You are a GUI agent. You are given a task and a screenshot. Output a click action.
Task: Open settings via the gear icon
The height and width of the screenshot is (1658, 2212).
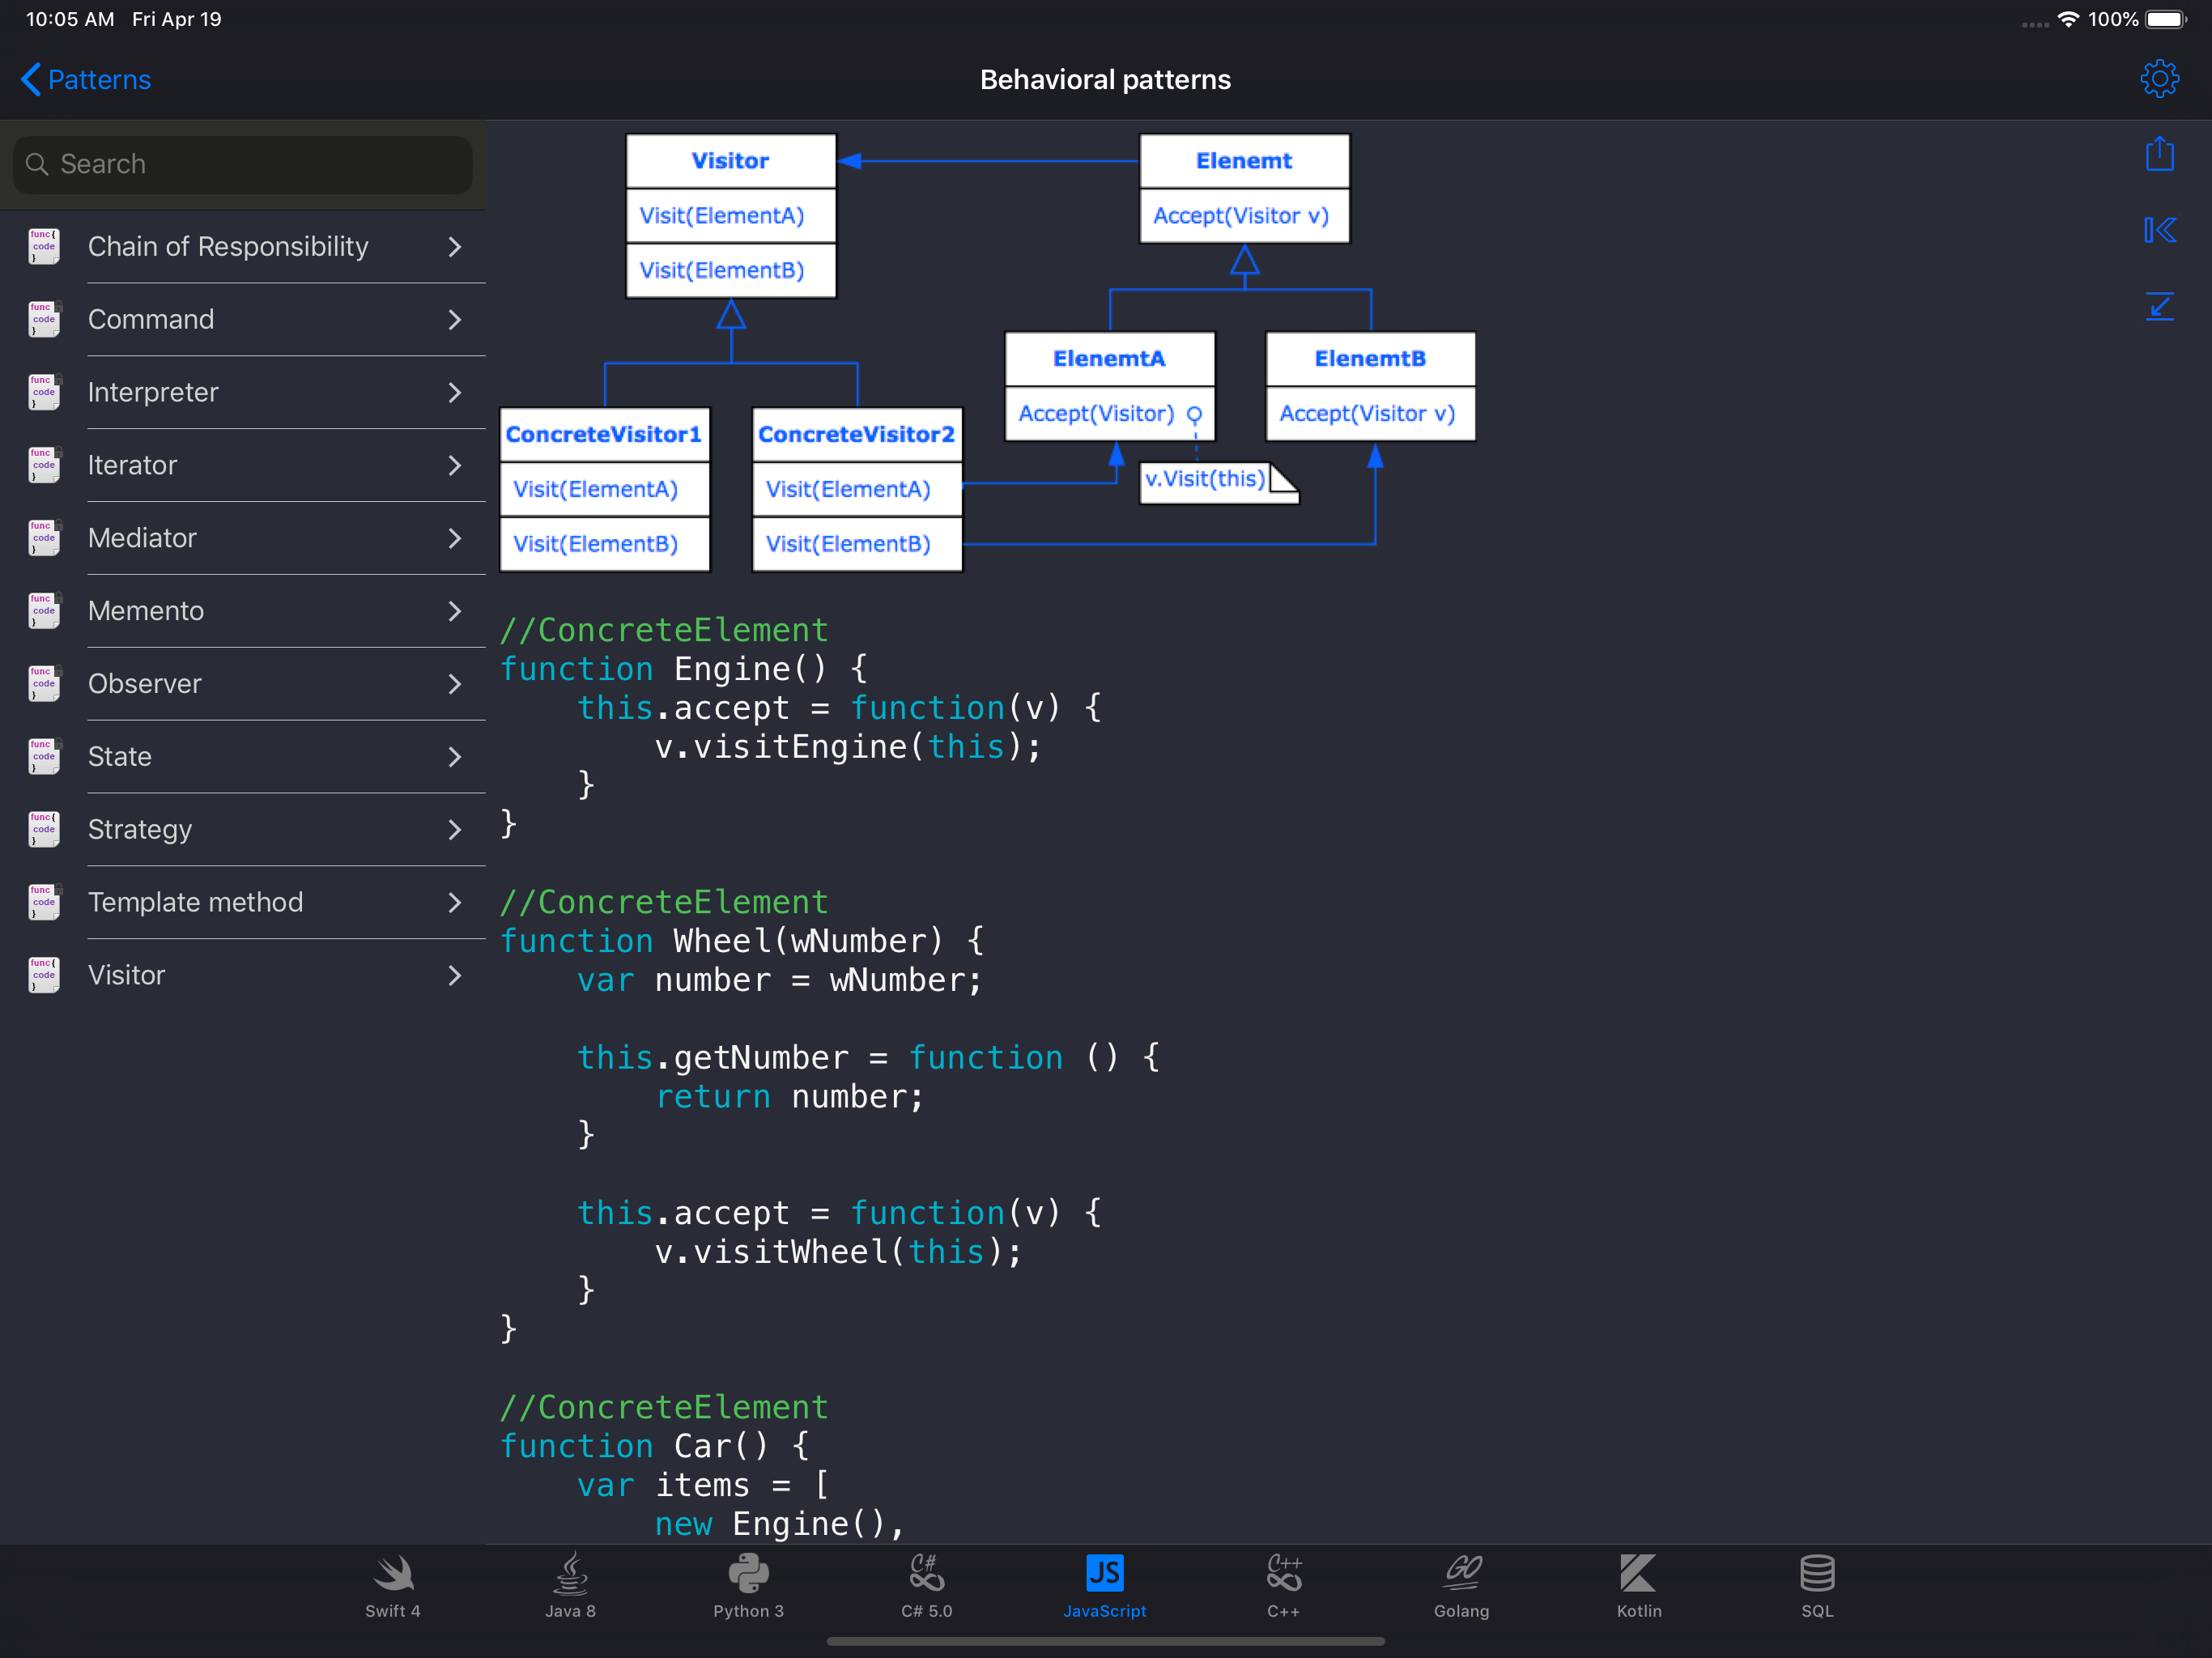point(2159,79)
